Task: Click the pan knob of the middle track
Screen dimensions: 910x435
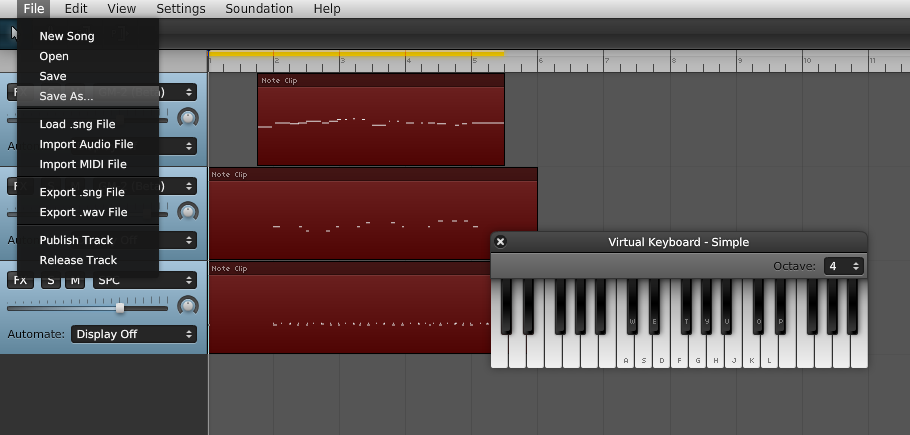Action: 187,212
